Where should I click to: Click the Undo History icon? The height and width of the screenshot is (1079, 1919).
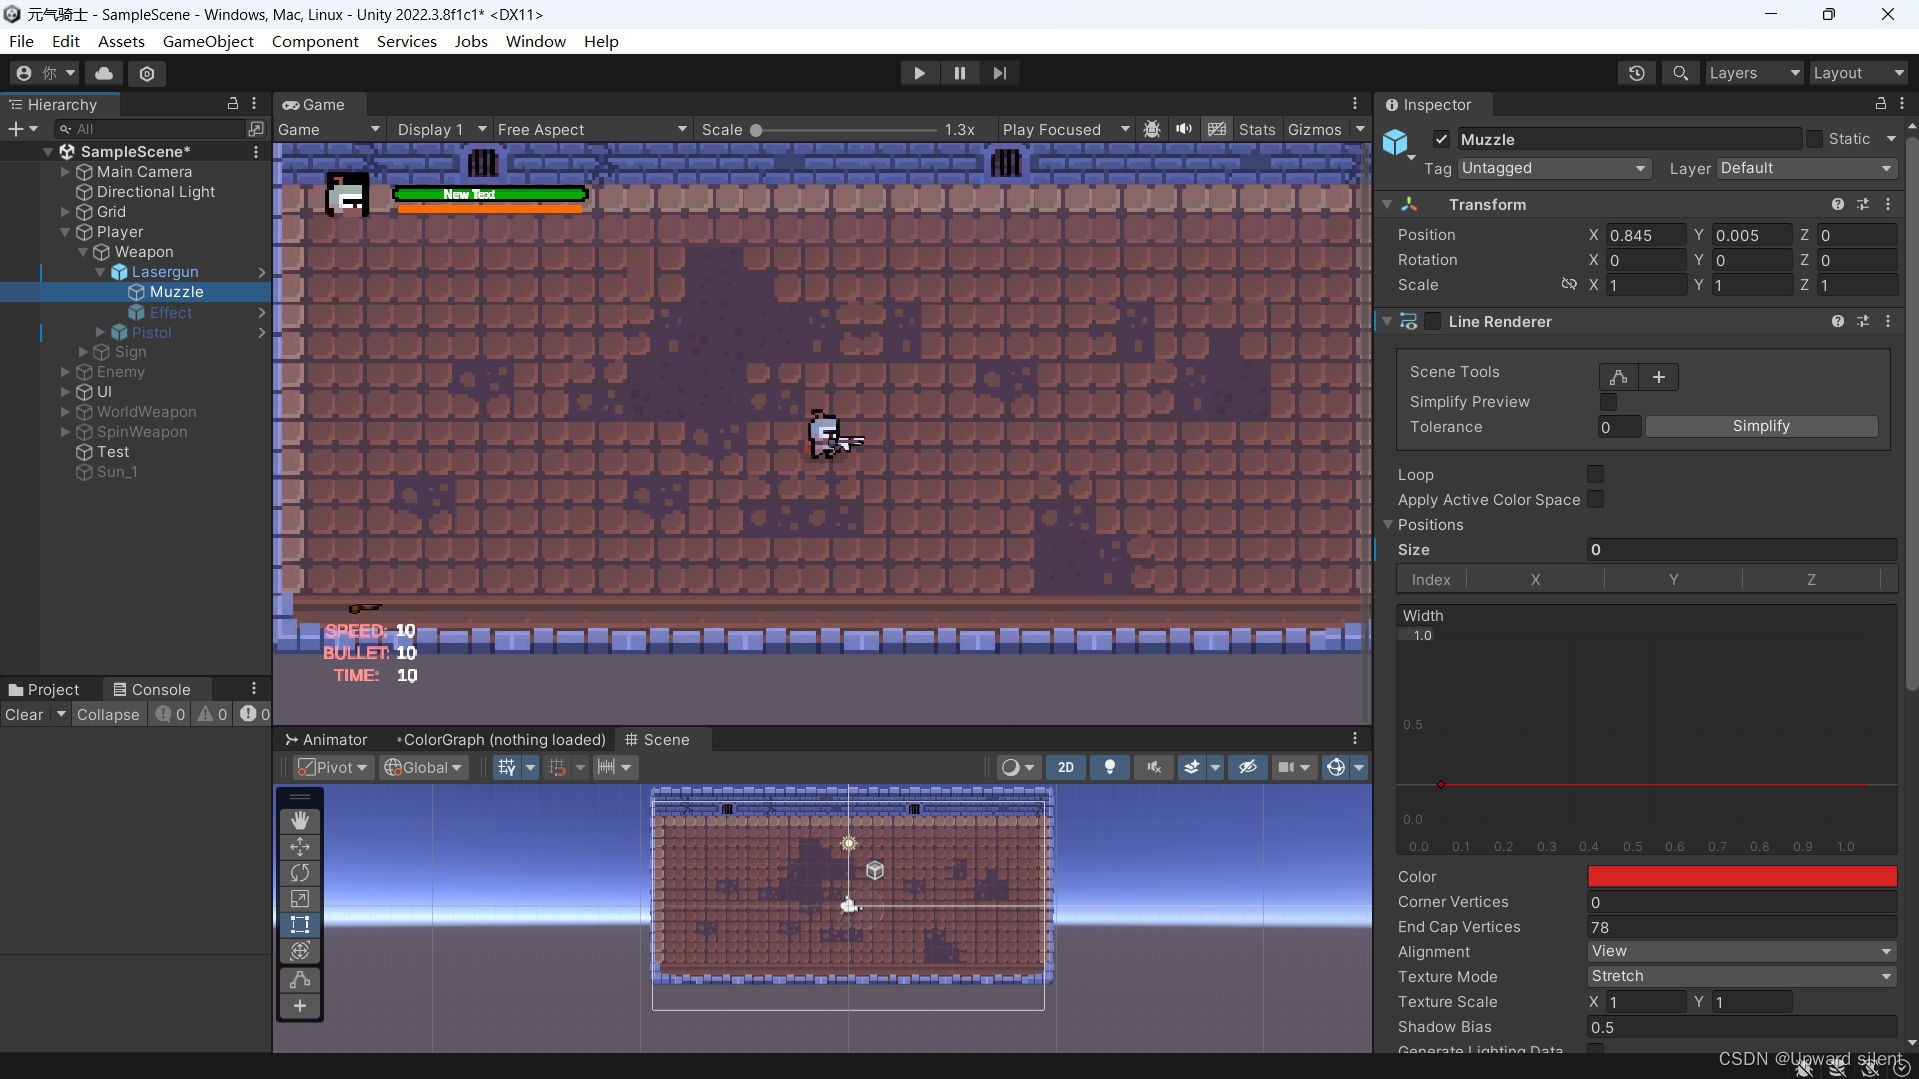pos(1636,73)
